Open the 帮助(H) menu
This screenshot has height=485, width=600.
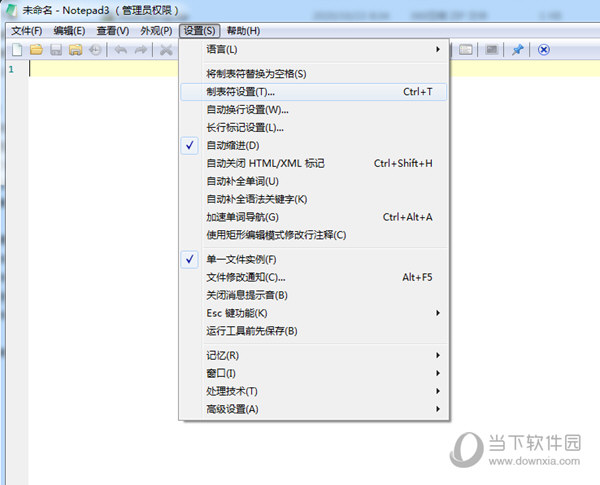click(243, 31)
